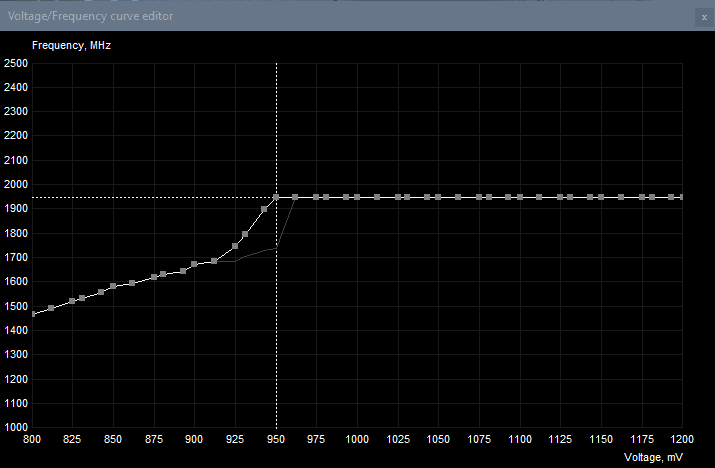Click the '1000' frequency axis value at left
715x468 pixels.
(x=16, y=427)
